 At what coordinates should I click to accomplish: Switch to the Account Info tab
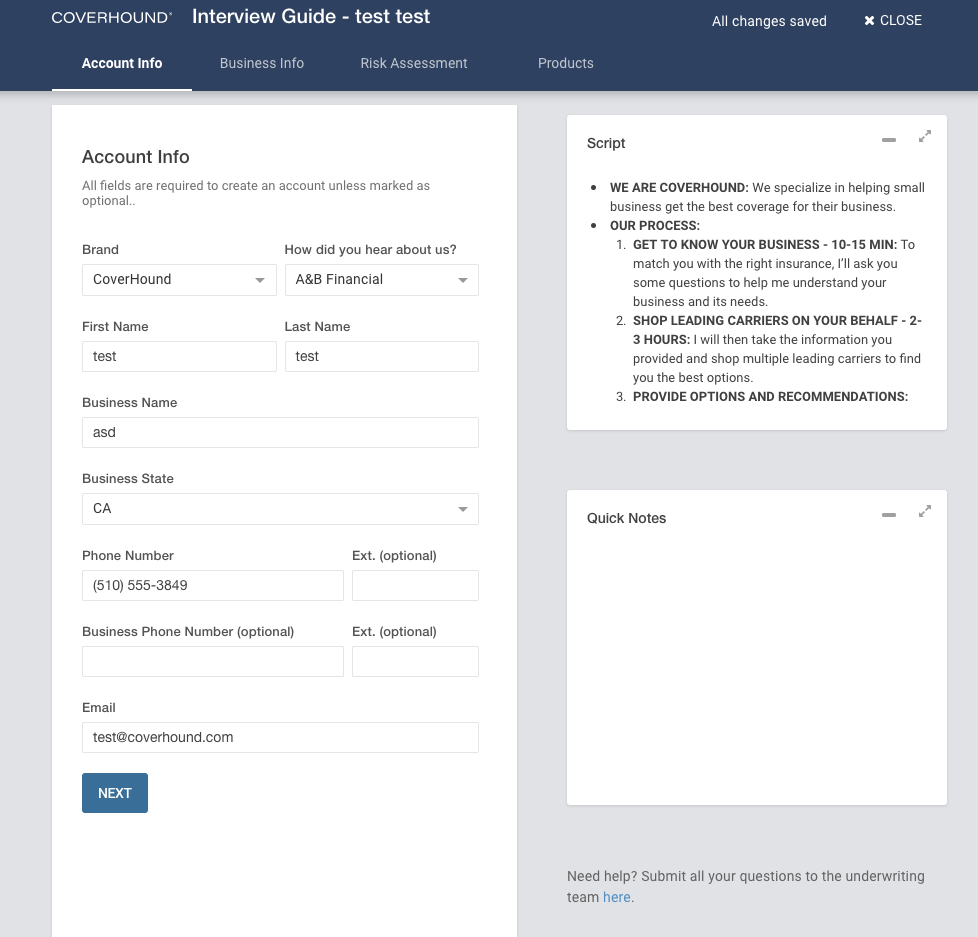(122, 63)
